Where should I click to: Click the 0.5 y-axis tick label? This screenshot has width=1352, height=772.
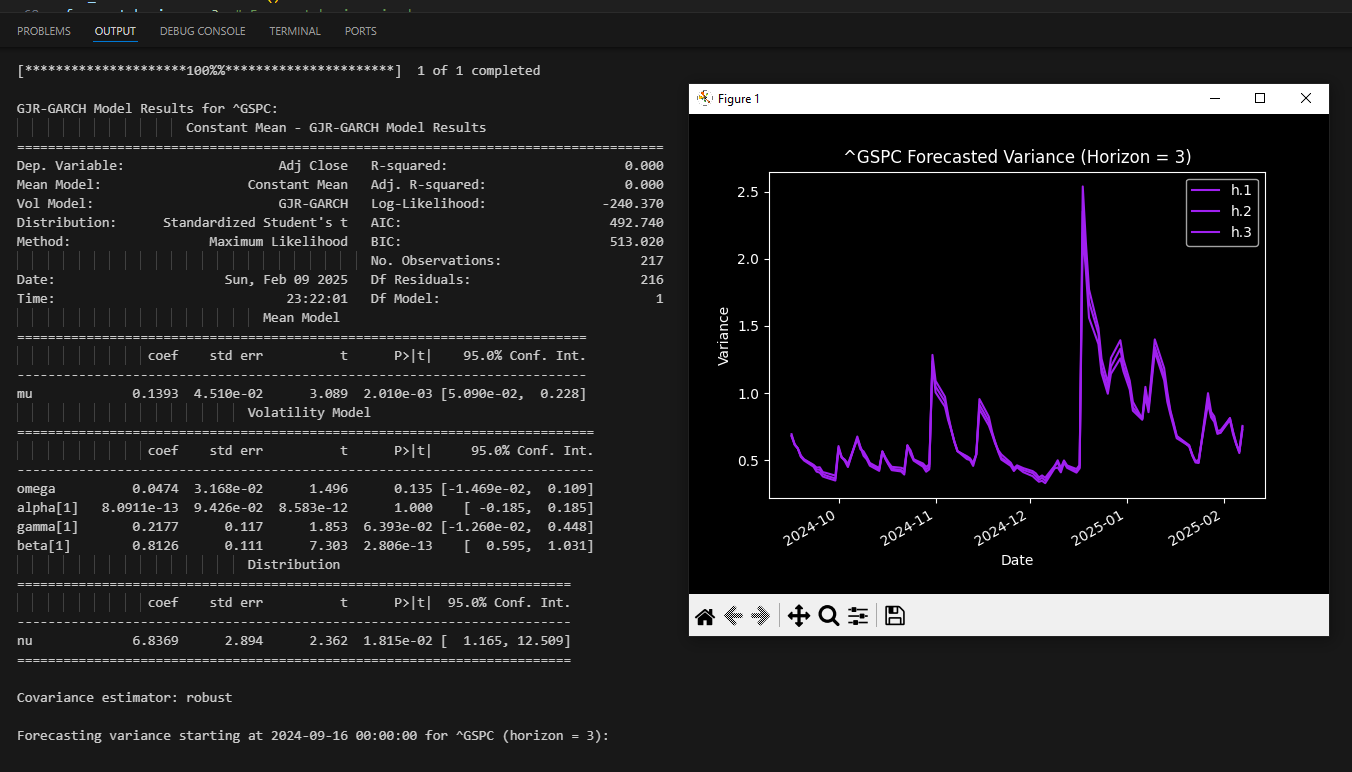[750, 461]
